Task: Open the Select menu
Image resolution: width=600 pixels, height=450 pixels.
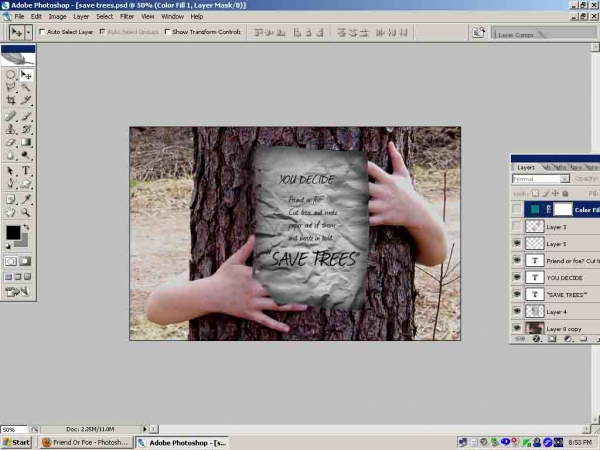Action: 104,16
